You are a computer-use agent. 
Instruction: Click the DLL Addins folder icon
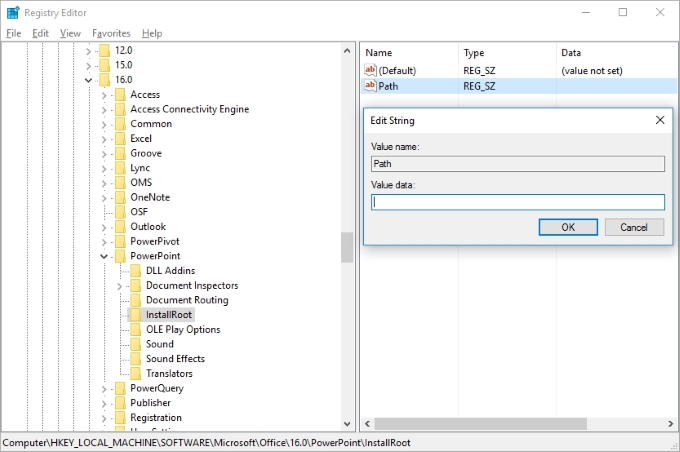tap(135, 270)
